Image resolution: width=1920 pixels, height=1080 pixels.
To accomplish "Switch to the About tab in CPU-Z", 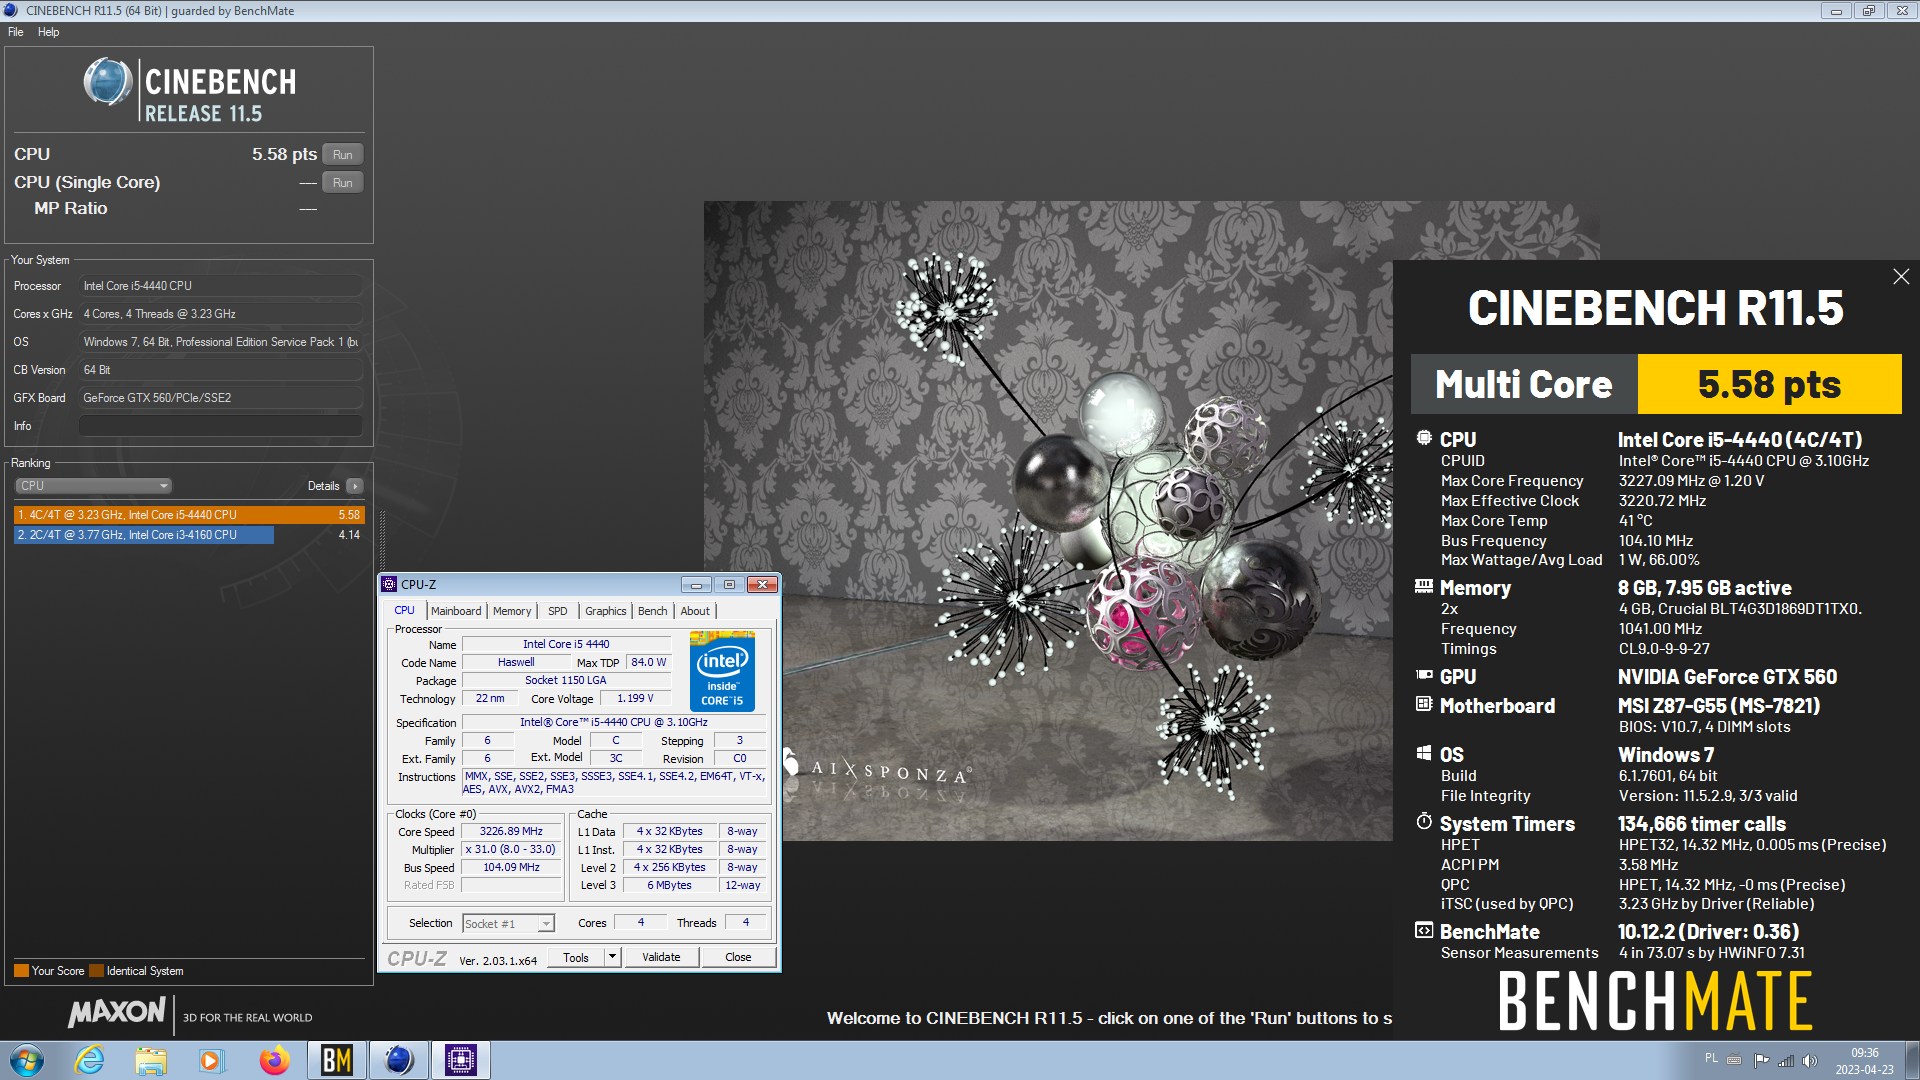I will (695, 611).
